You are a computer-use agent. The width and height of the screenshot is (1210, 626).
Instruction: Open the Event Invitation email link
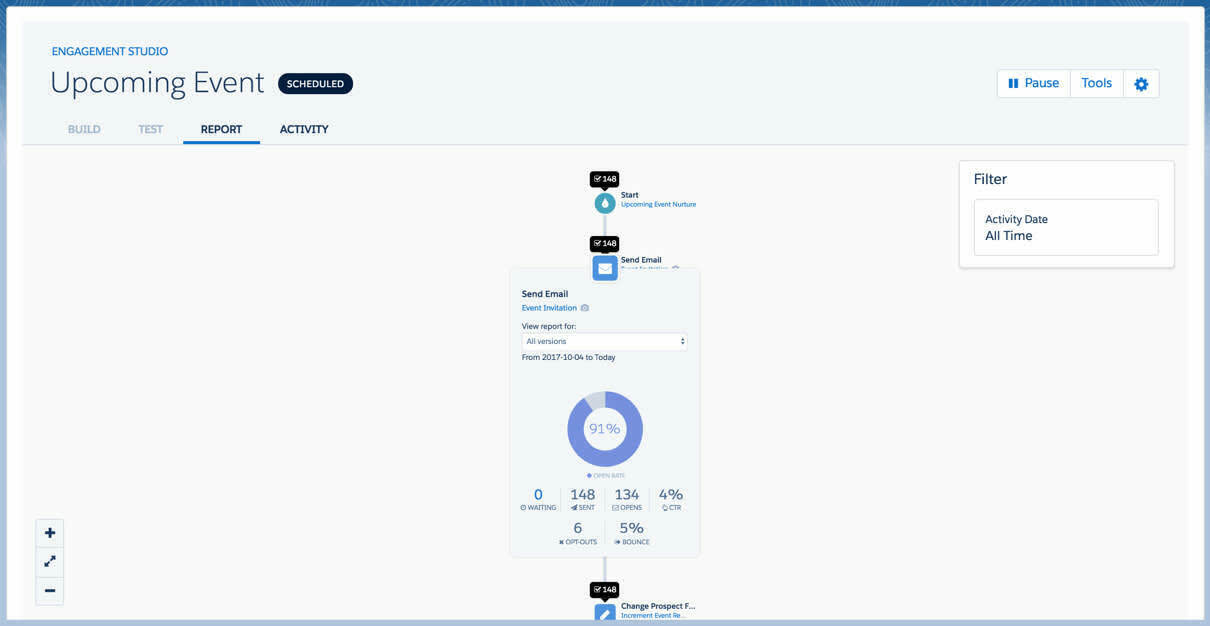(549, 308)
